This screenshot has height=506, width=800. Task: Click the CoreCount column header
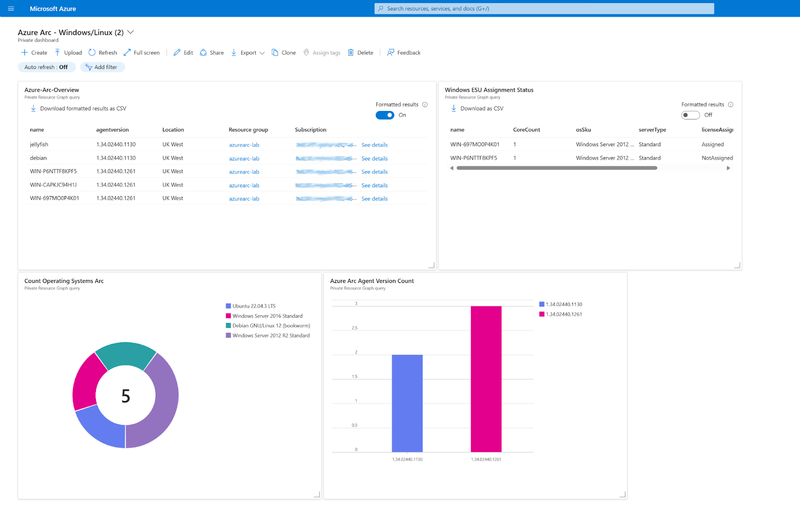527,130
